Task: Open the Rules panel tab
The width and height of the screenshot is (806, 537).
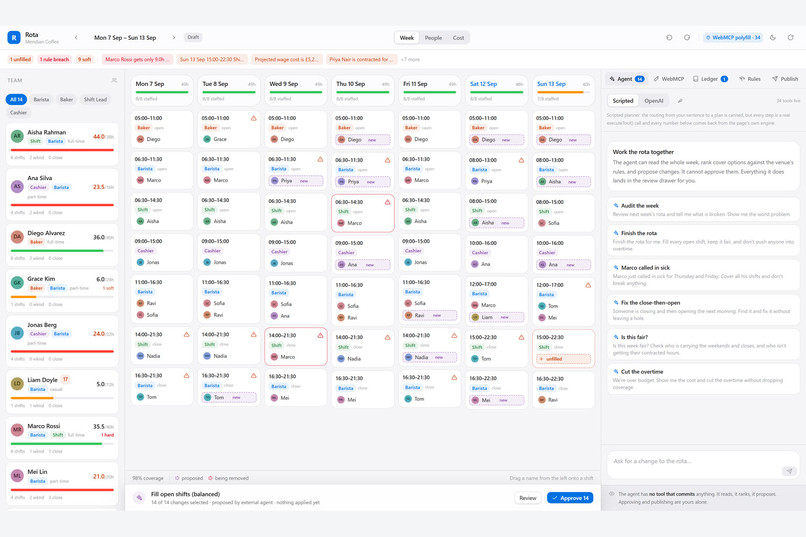Action: [x=750, y=79]
